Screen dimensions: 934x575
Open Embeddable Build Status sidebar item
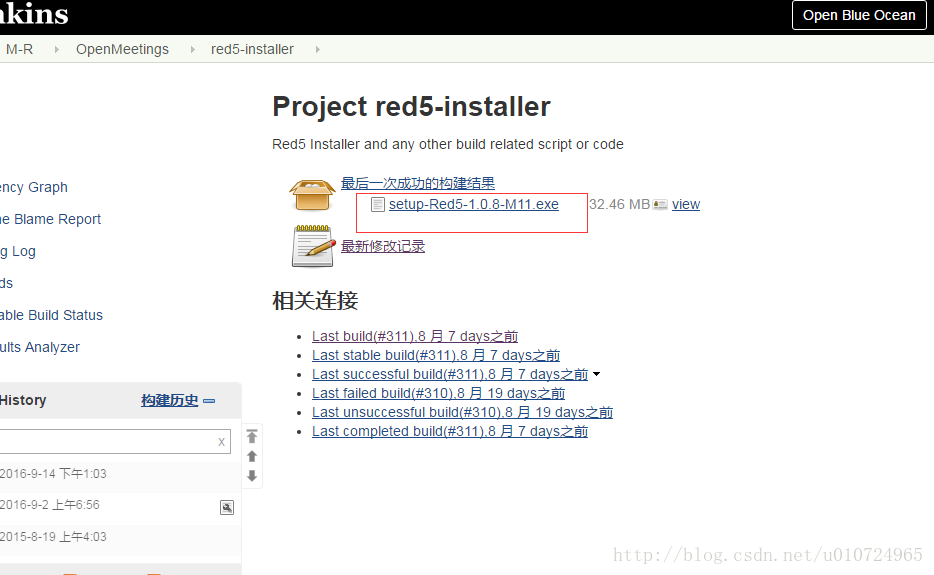tap(51, 315)
